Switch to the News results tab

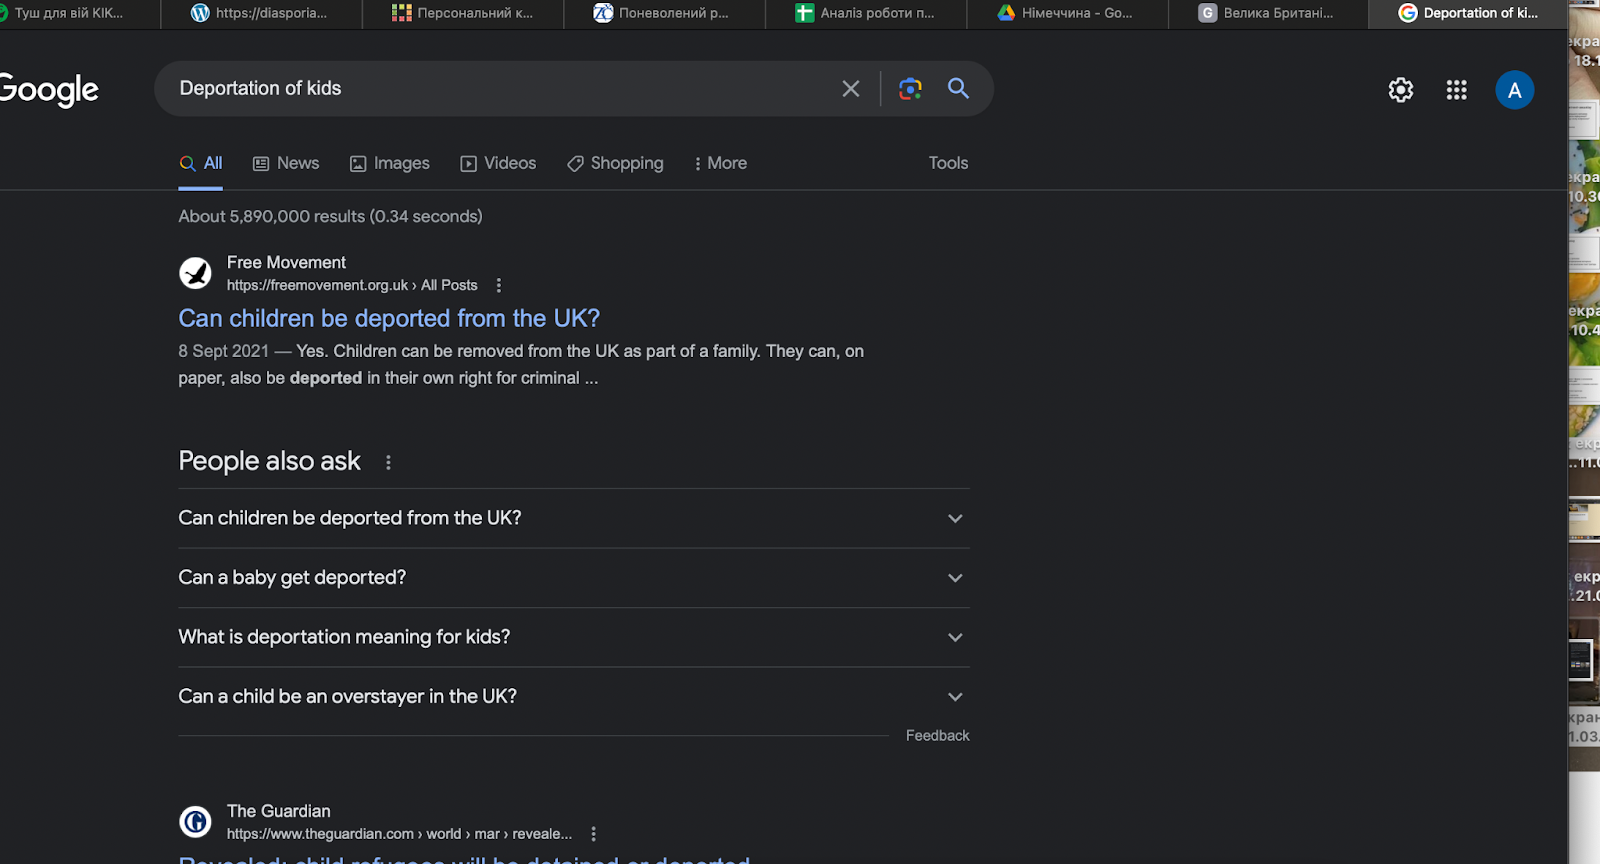pyautogui.click(x=286, y=163)
